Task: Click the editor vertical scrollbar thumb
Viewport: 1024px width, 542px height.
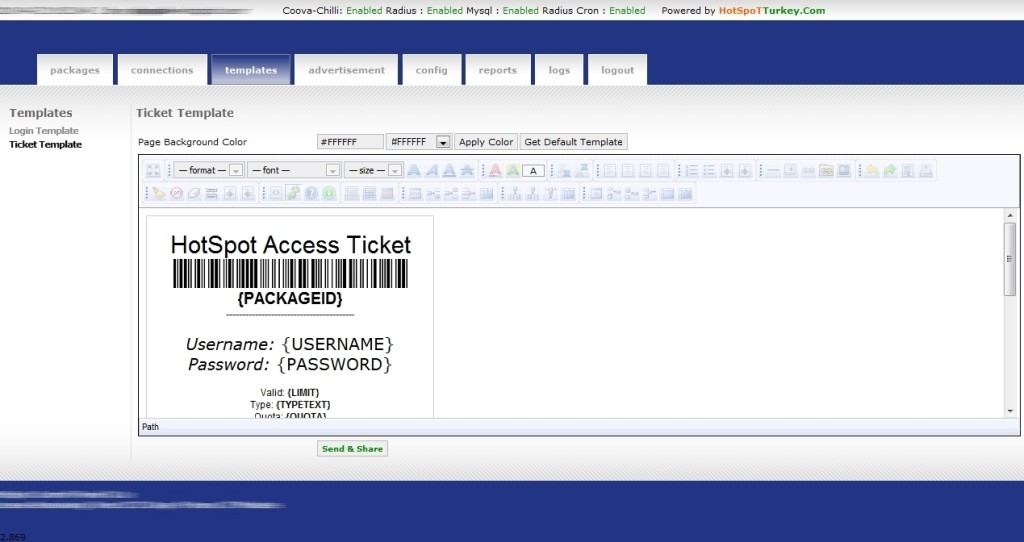Action: point(1010,259)
